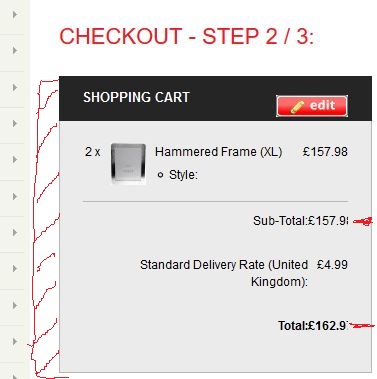Click the ninth sidebar arrow from top
The width and height of the screenshot is (377, 379).
click(15, 305)
